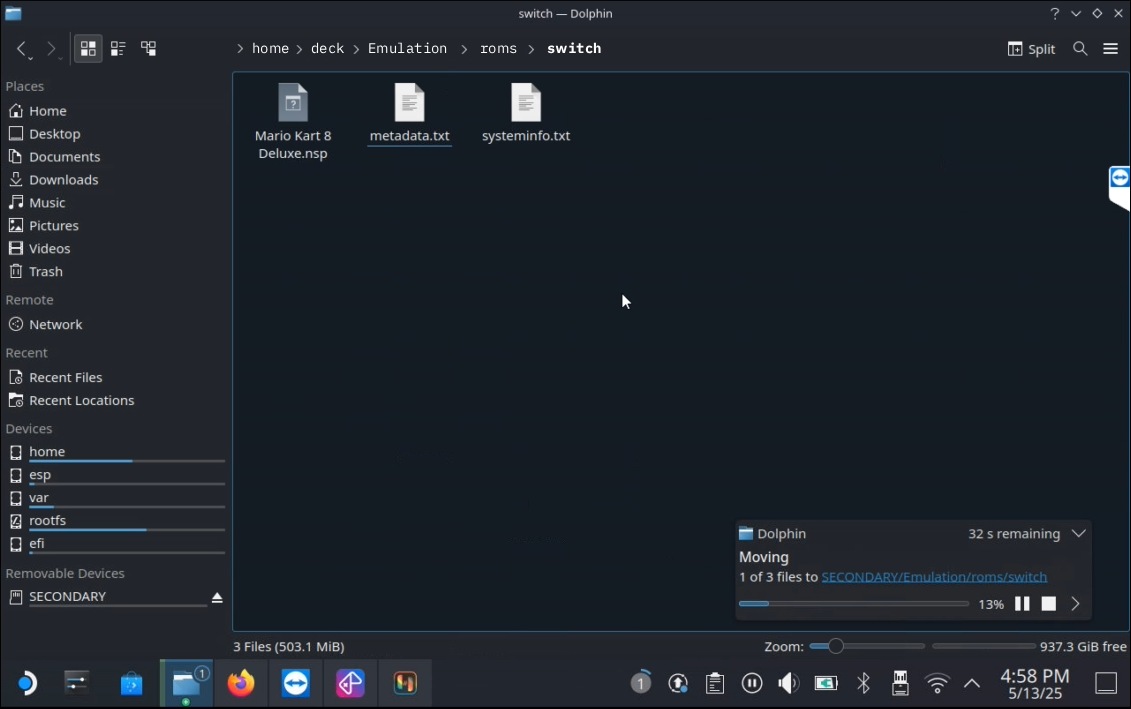Open the clipboard tray icon
Viewport: 1131px width, 709px height.
click(715, 683)
